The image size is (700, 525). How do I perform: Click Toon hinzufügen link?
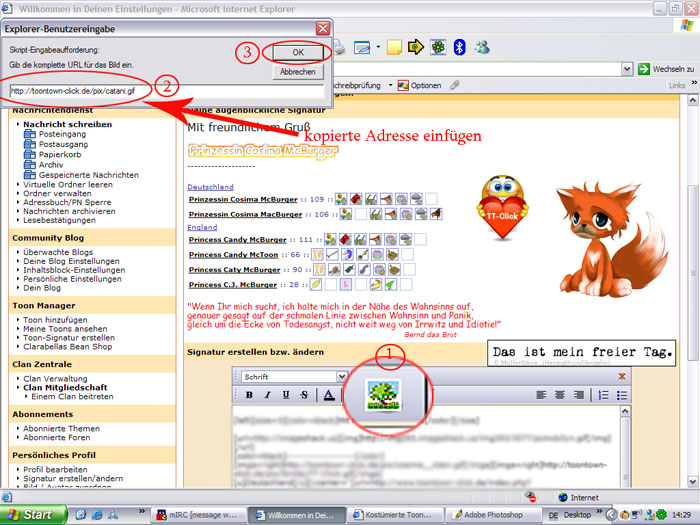(x=55, y=320)
